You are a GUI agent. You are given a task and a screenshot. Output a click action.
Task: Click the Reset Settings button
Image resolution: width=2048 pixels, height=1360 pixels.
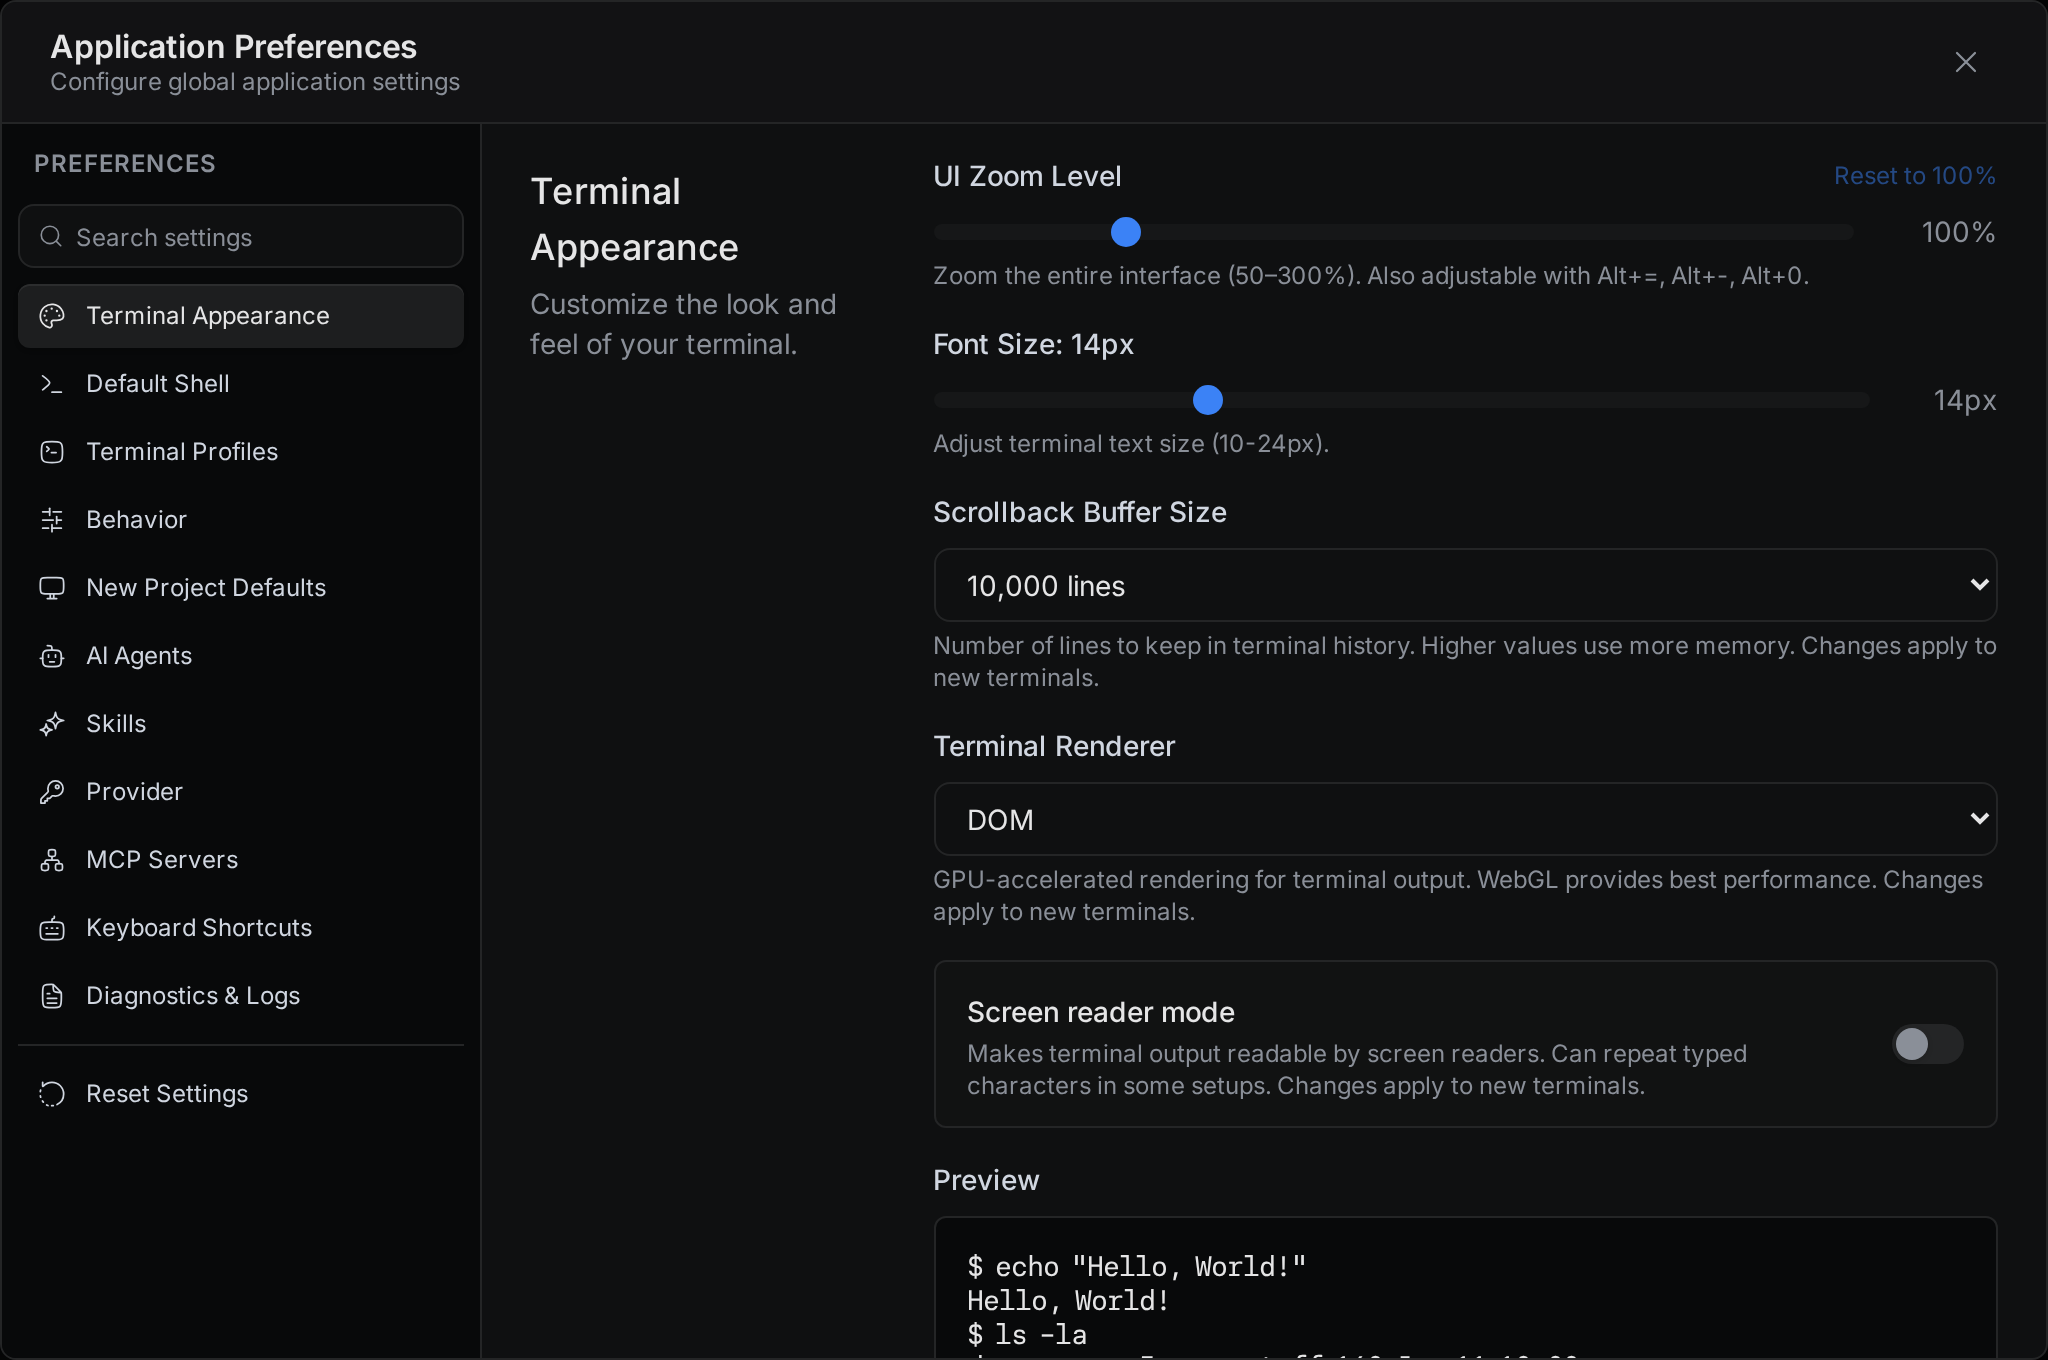241,1094
